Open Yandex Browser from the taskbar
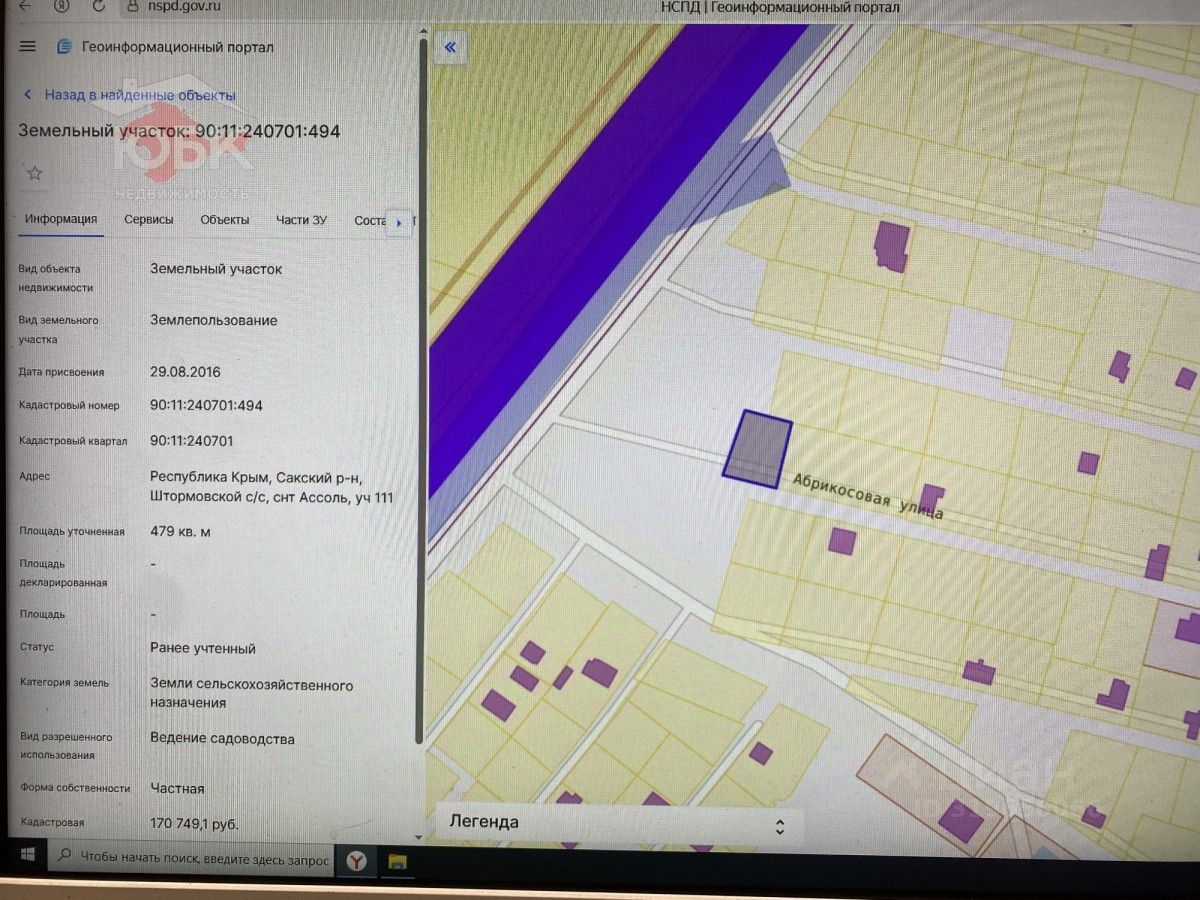Screen dimensions: 1200x900 tap(356, 859)
